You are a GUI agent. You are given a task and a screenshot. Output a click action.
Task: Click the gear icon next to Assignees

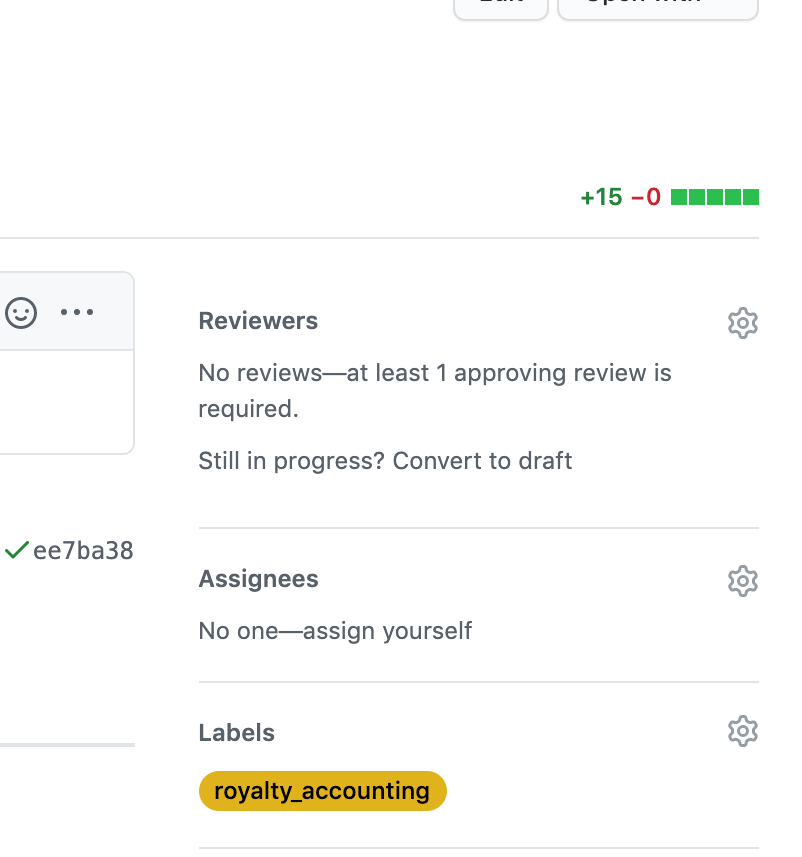(743, 581)
